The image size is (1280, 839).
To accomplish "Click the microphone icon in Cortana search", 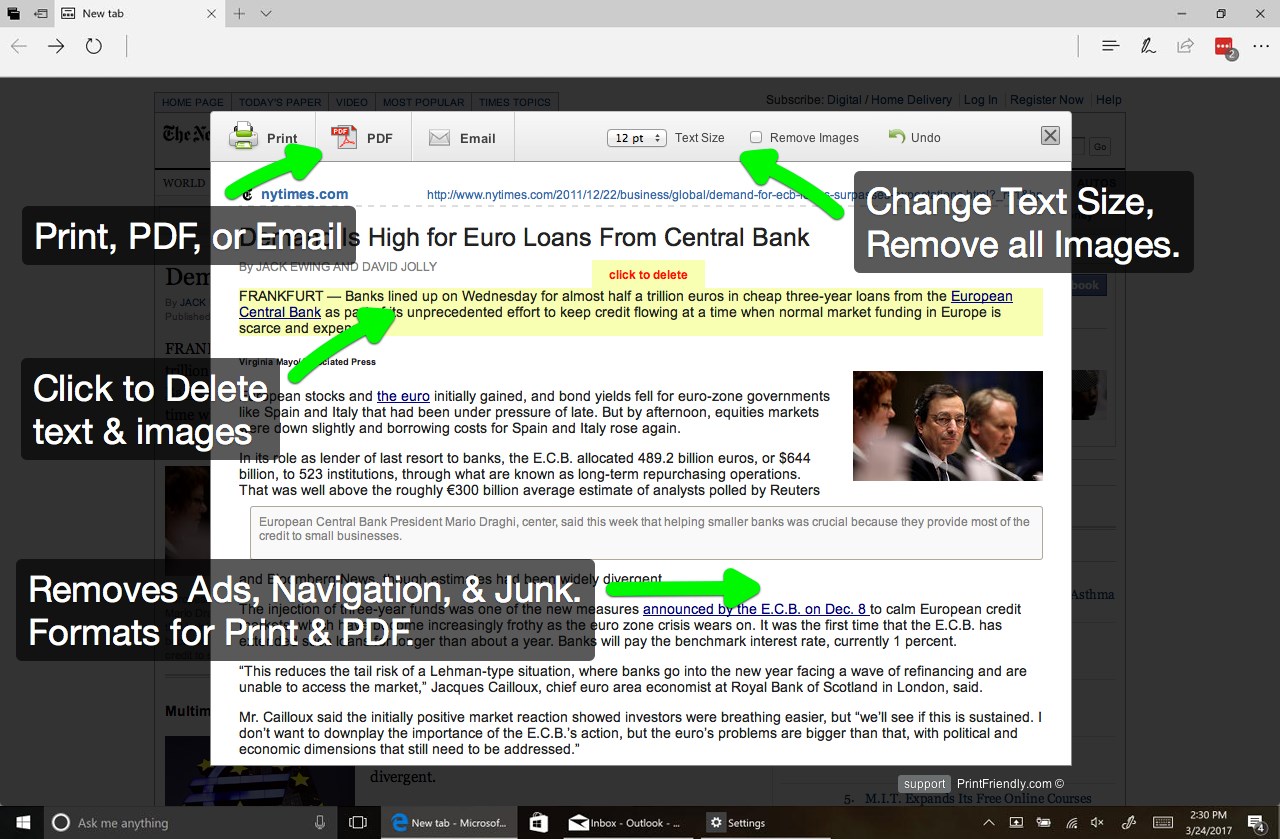I will (319, 822).
